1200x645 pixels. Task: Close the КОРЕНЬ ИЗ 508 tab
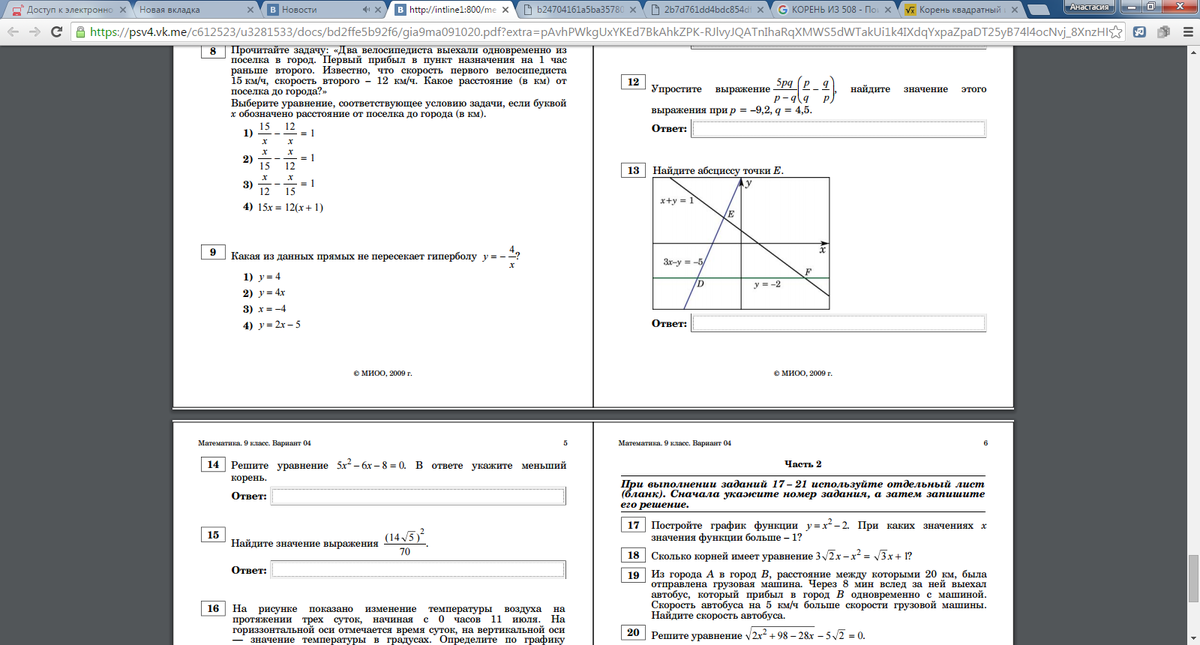890,10
